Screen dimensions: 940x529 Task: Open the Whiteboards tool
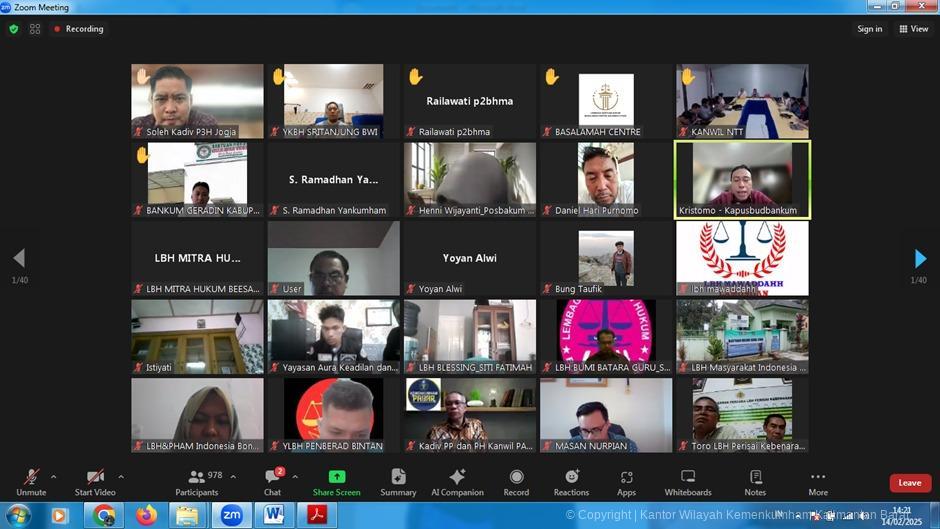click(x=688, y=481)
